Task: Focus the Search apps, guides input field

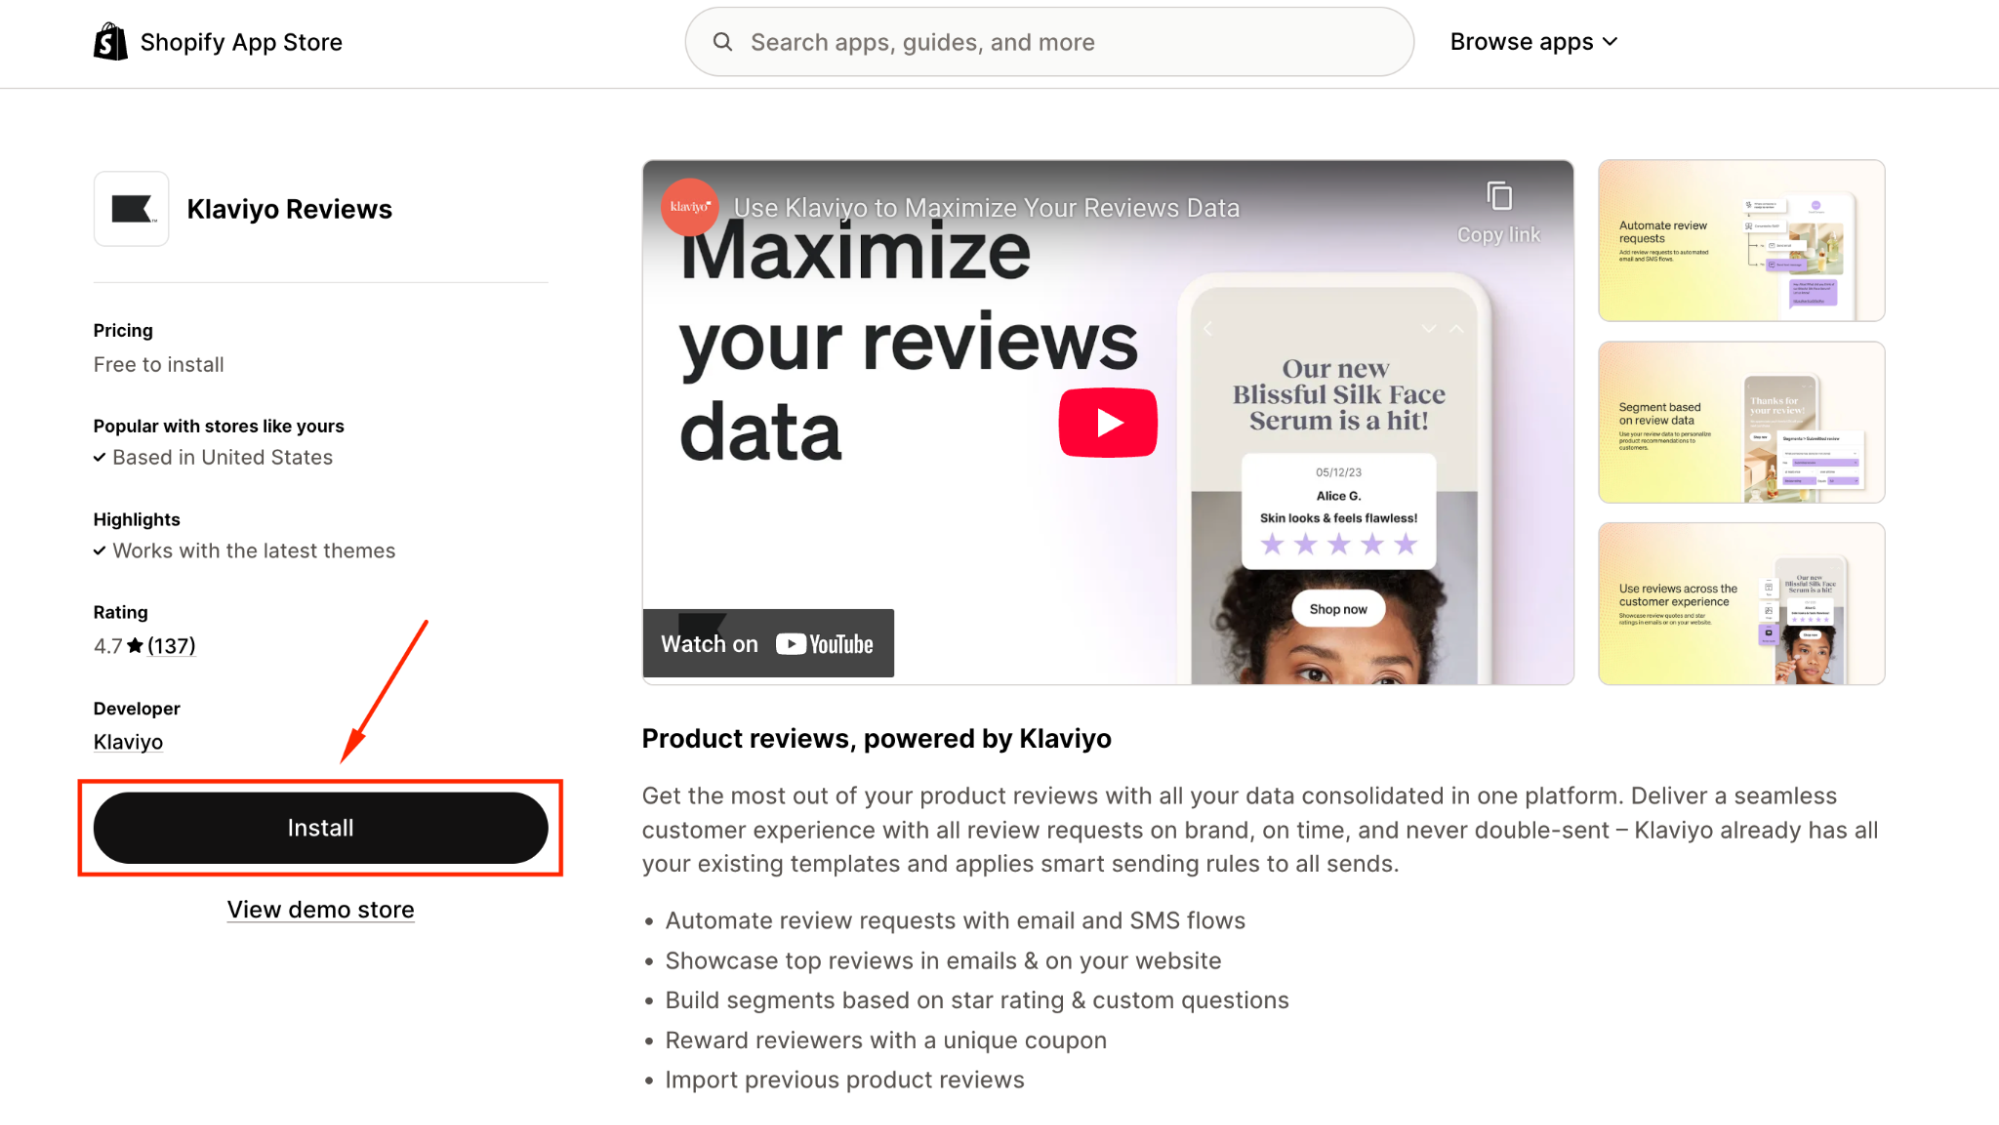Action: [1049, 42]
